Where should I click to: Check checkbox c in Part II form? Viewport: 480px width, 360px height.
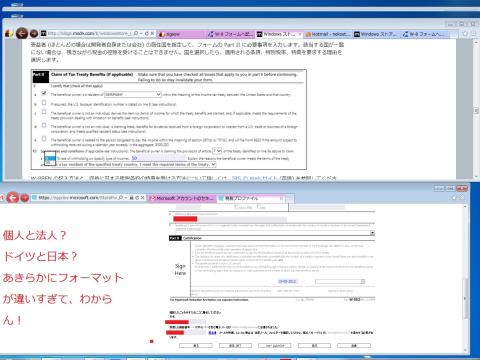pos(44,112)
